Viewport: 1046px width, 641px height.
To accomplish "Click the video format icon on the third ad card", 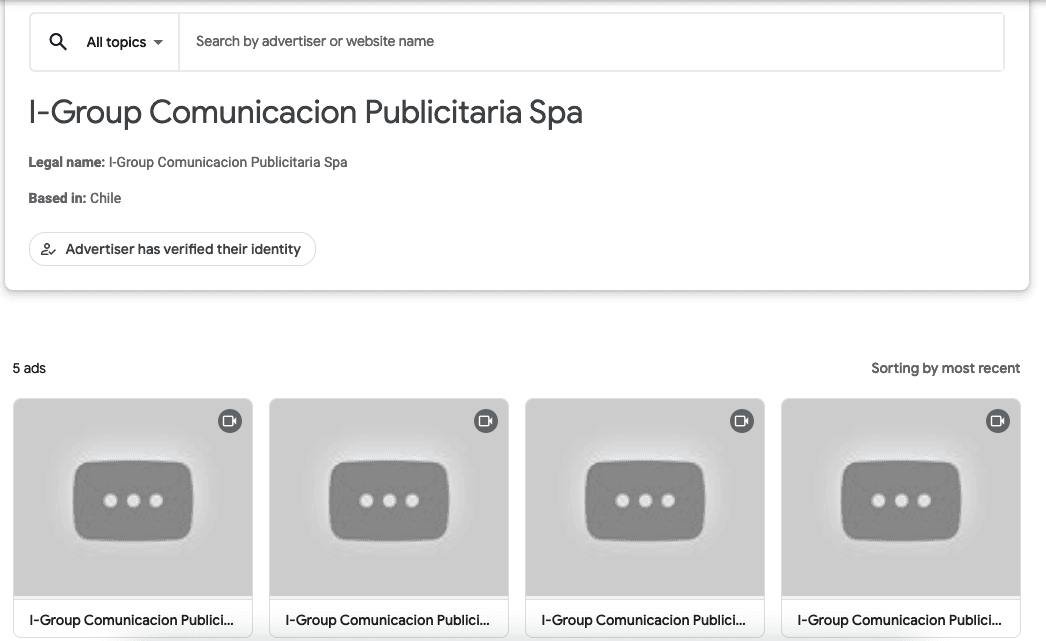I will point(742,421).
